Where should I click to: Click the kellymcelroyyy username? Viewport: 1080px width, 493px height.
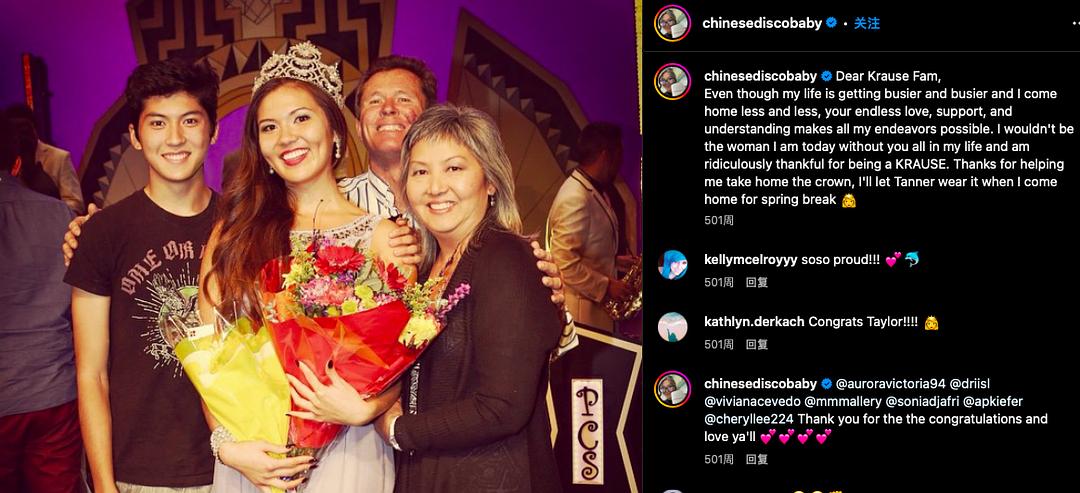point(750,260)
